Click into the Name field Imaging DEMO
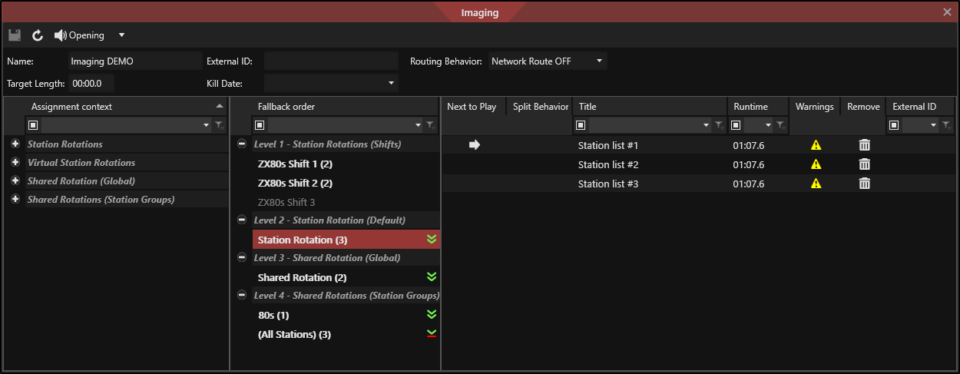Image resolution: width=960 pixels, height=374 pixels. click(x=135, y=61)
